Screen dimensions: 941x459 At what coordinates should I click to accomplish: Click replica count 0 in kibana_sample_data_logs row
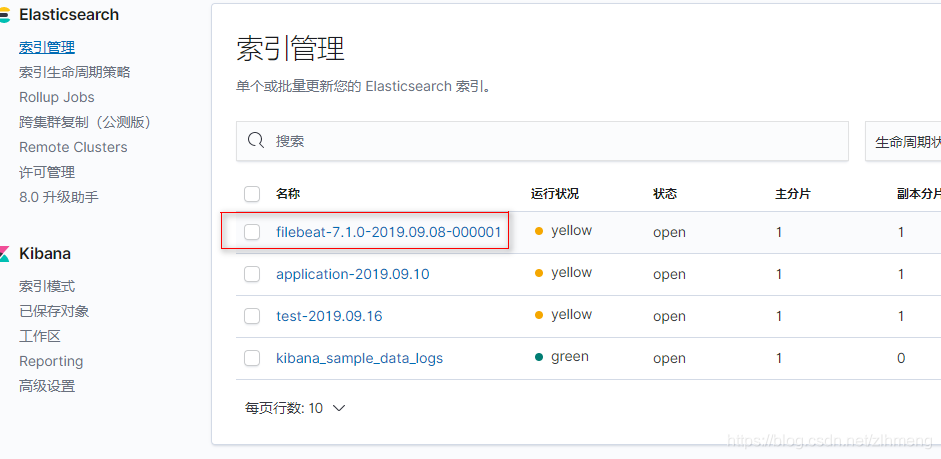(901, 358)
